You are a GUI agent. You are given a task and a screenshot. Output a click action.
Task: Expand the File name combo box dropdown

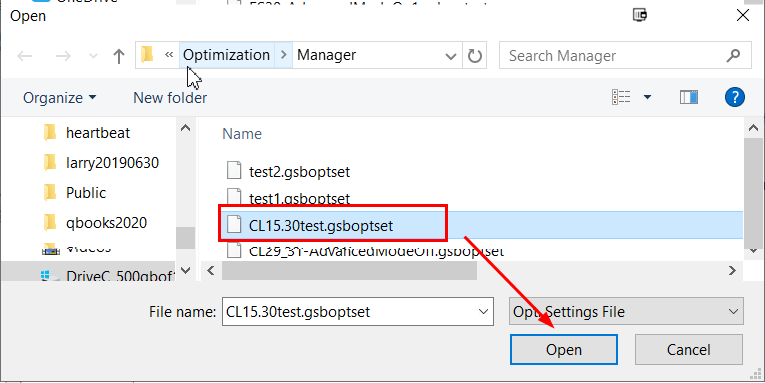click(x=483, y=311)
